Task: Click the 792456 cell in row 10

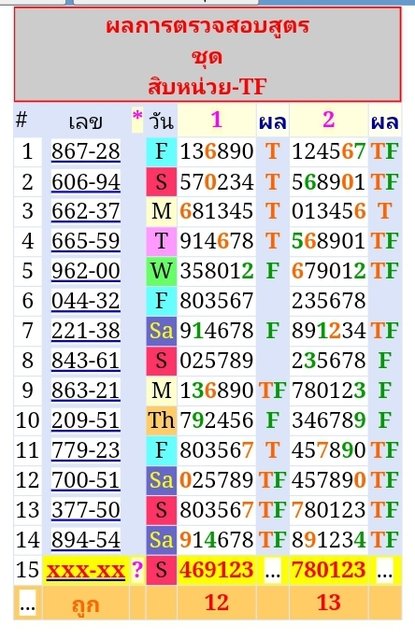Action: click(x=217, y=420)
